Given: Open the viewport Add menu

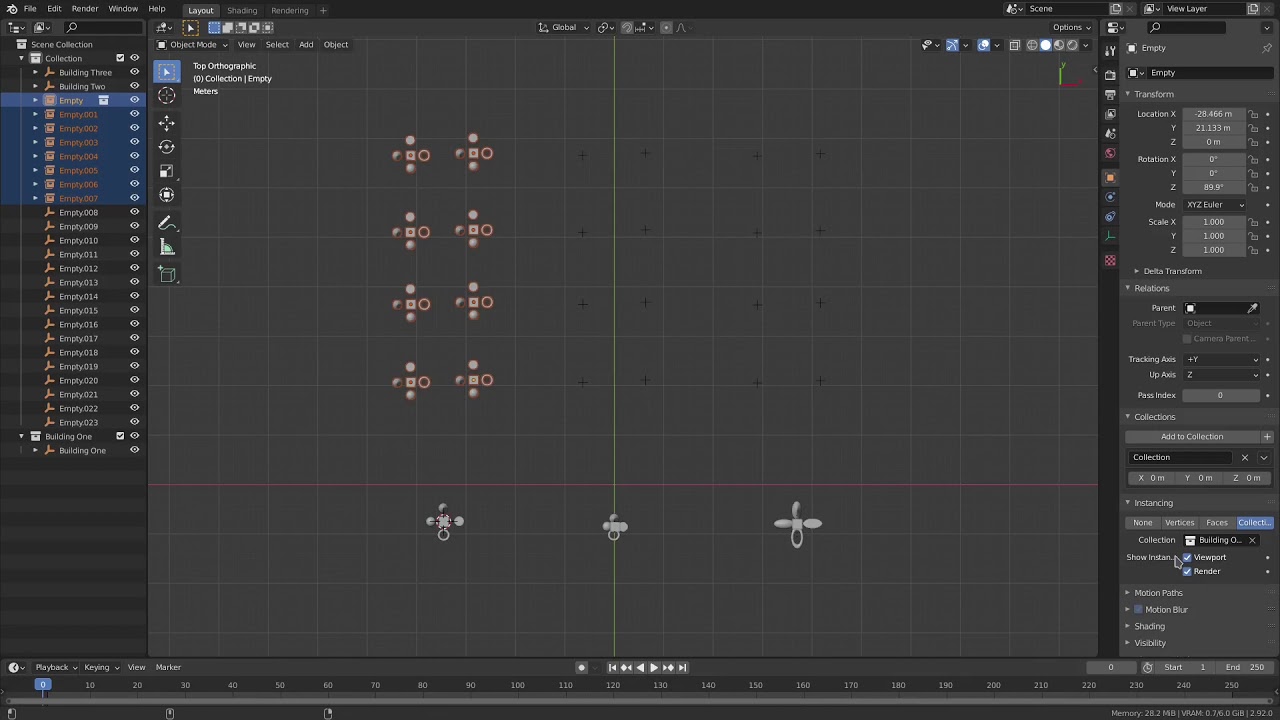Looking at the screenshot, I should click(x=306, y=45).
